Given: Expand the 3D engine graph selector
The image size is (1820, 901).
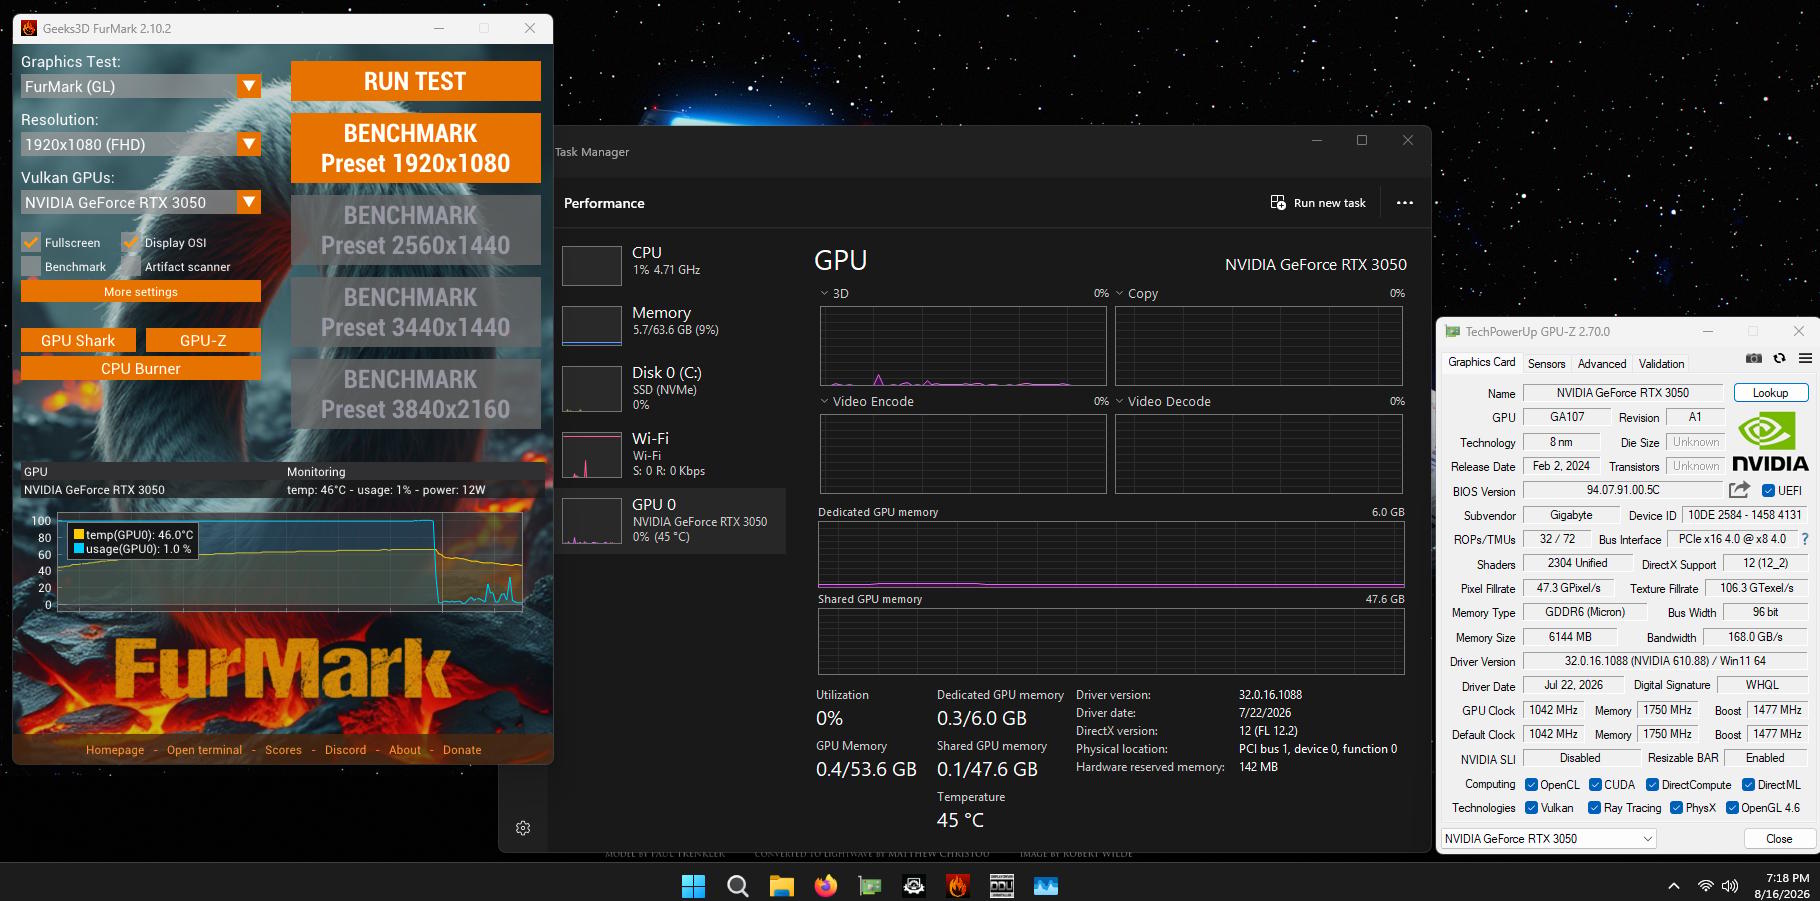Looking at the screenshot, I should click(x=825, y=294).
